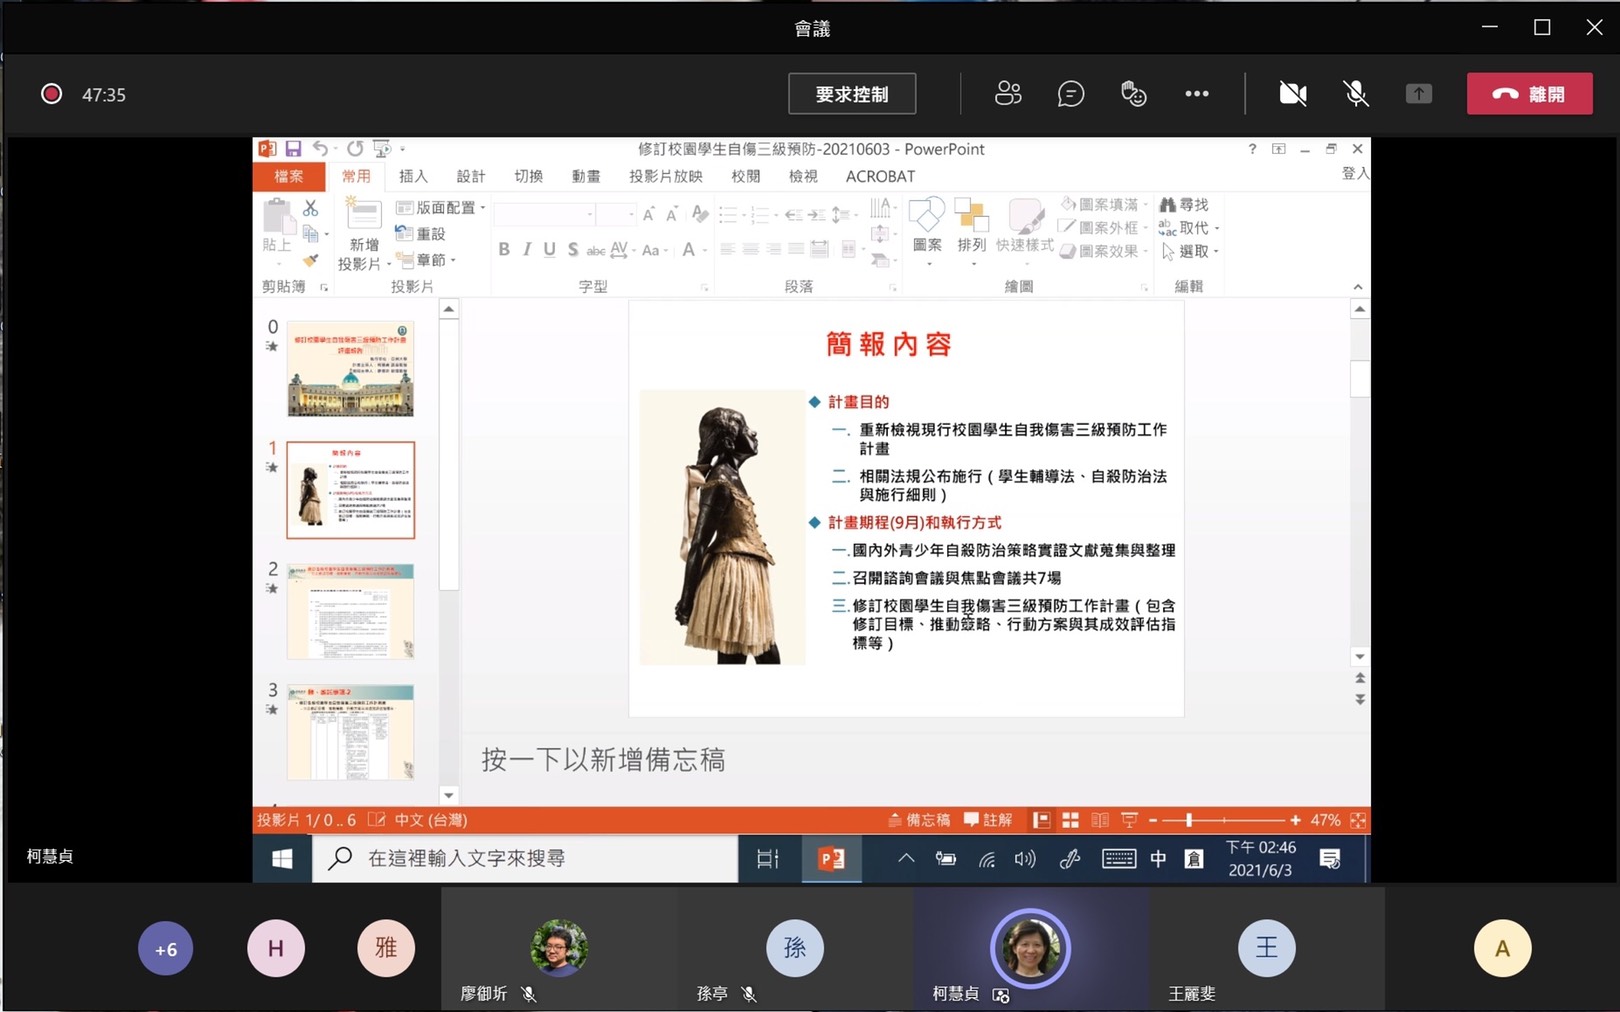Screen dimensions: 1620x1012
Task: Toggle Italic formatting
Action: tap(527, 249)
